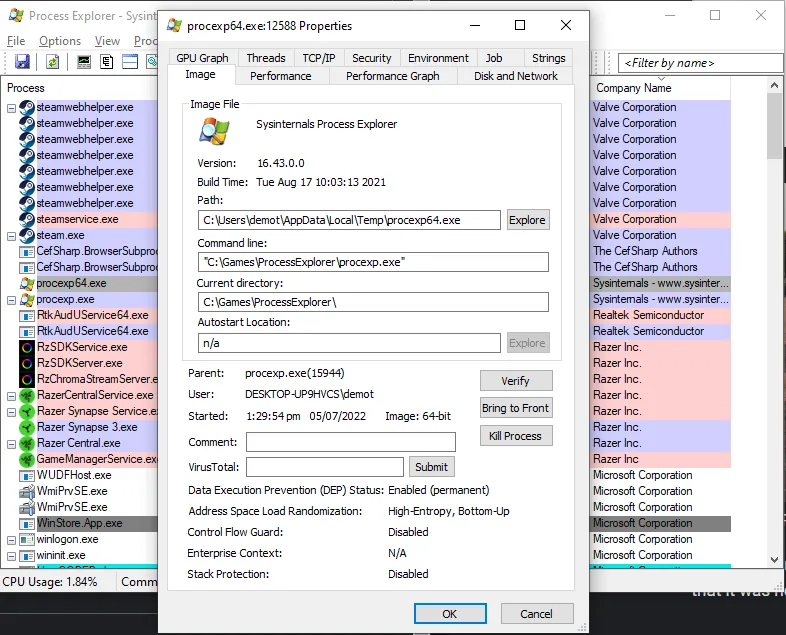The height and width of the screenshot is (635, 786).
Task: Click the Kill Process button
Action: 516,436
